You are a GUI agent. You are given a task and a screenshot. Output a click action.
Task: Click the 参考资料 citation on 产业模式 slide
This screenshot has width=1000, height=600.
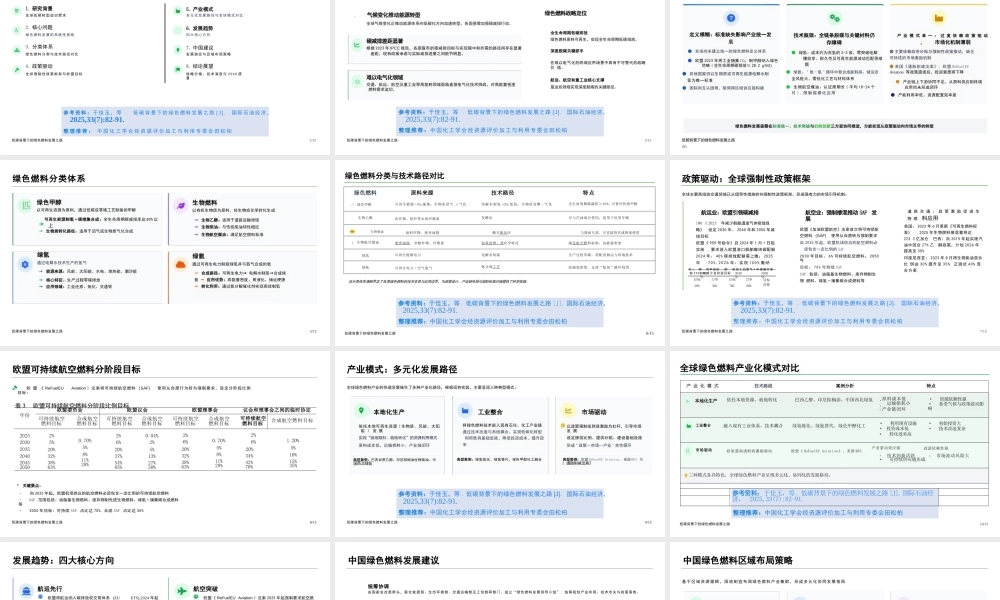coord(412,493)
